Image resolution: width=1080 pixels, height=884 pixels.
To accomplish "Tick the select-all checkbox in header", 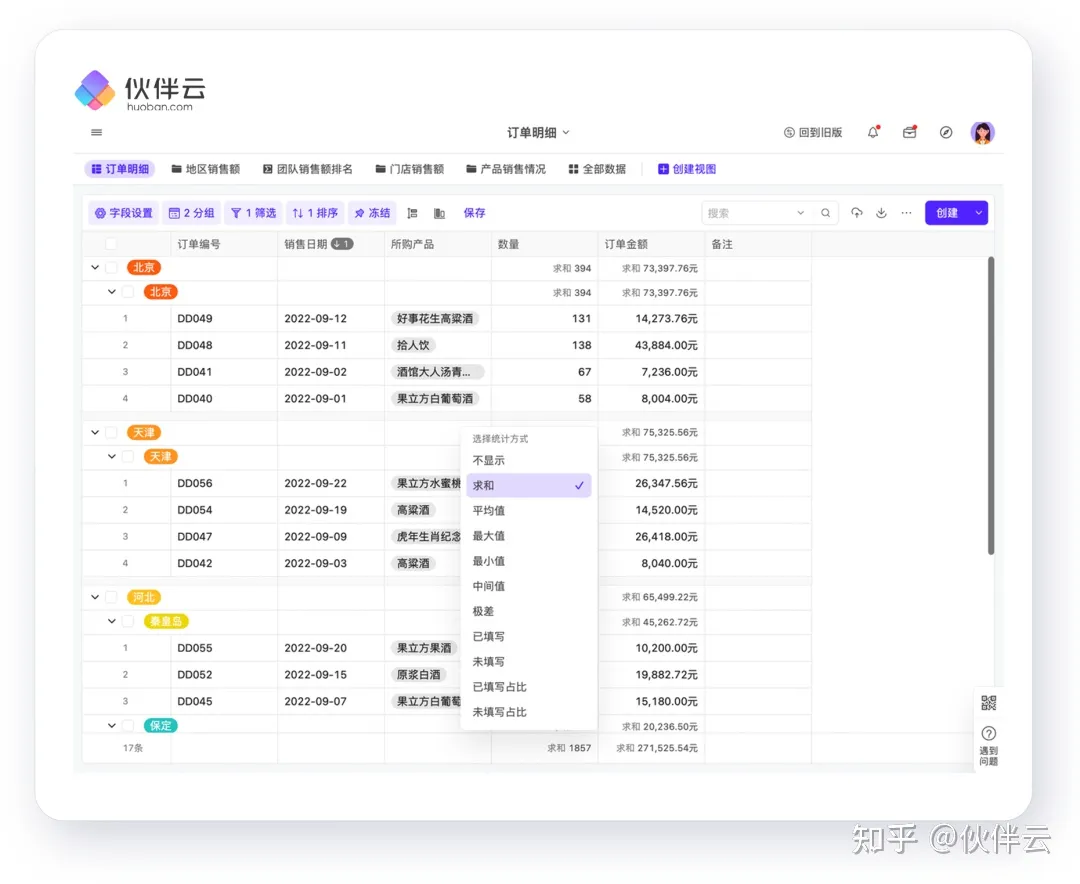I will pos(111,244).
